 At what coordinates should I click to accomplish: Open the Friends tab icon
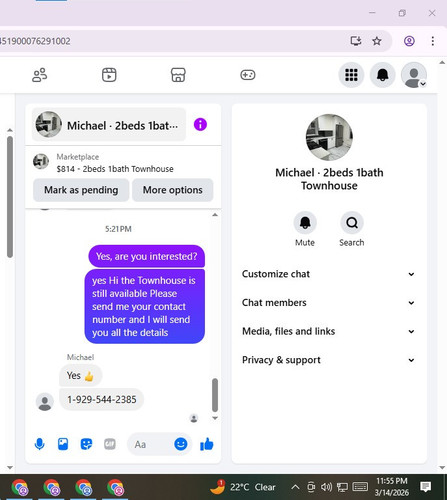click(x=40, y=75)
